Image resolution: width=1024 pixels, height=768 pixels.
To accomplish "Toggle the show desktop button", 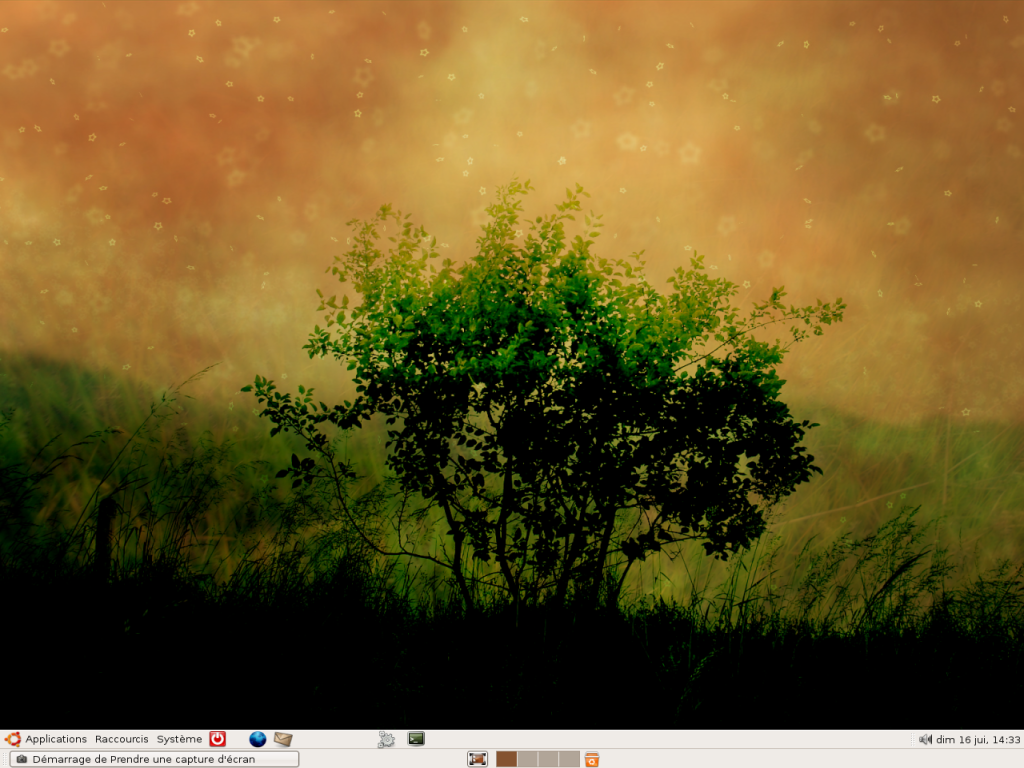I will coord(477,759).
